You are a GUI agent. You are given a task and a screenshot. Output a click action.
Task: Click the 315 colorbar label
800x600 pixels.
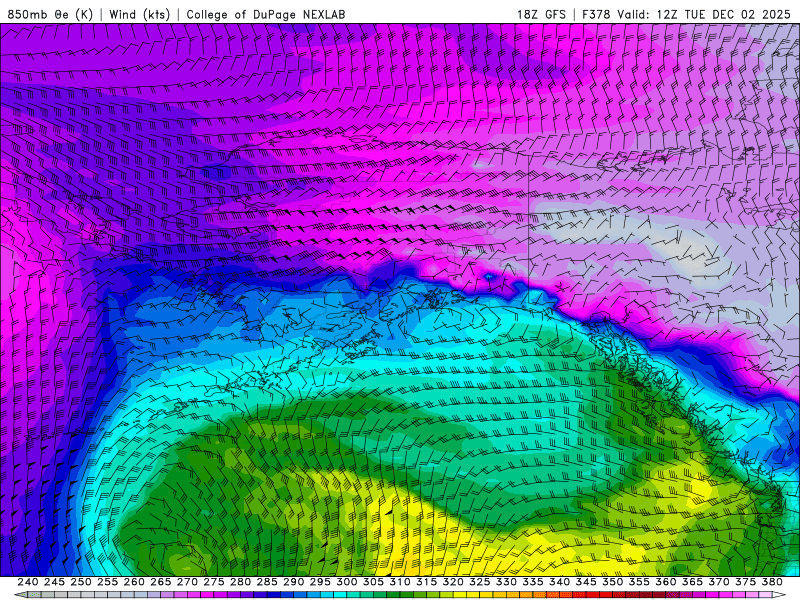426,582
